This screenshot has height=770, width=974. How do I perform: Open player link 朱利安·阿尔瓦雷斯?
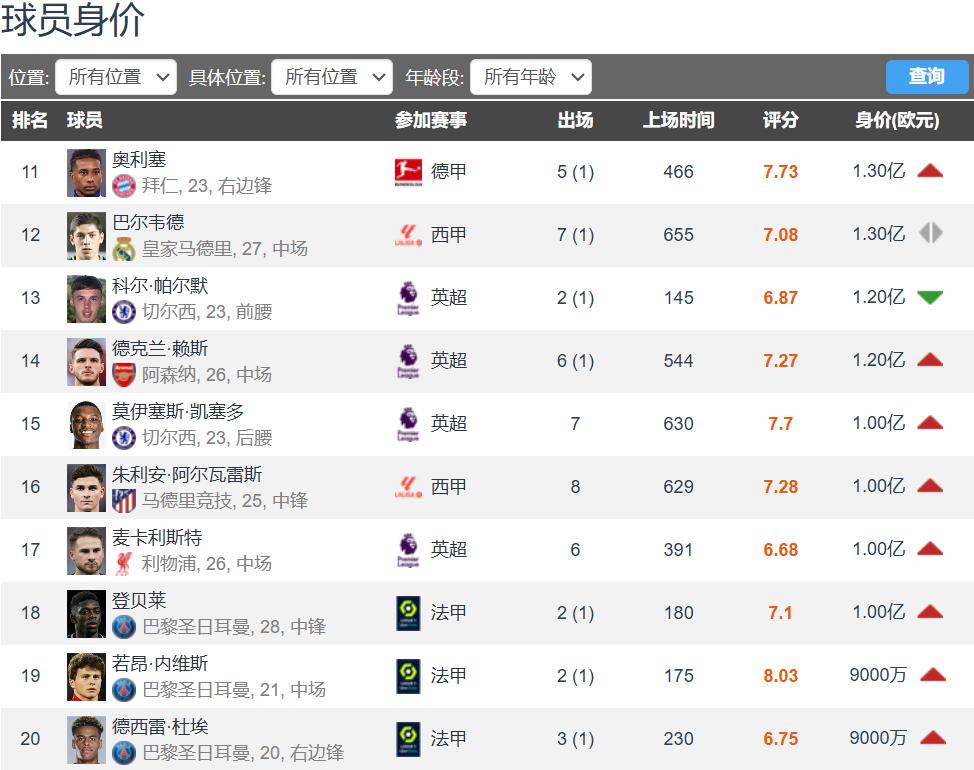187,474
